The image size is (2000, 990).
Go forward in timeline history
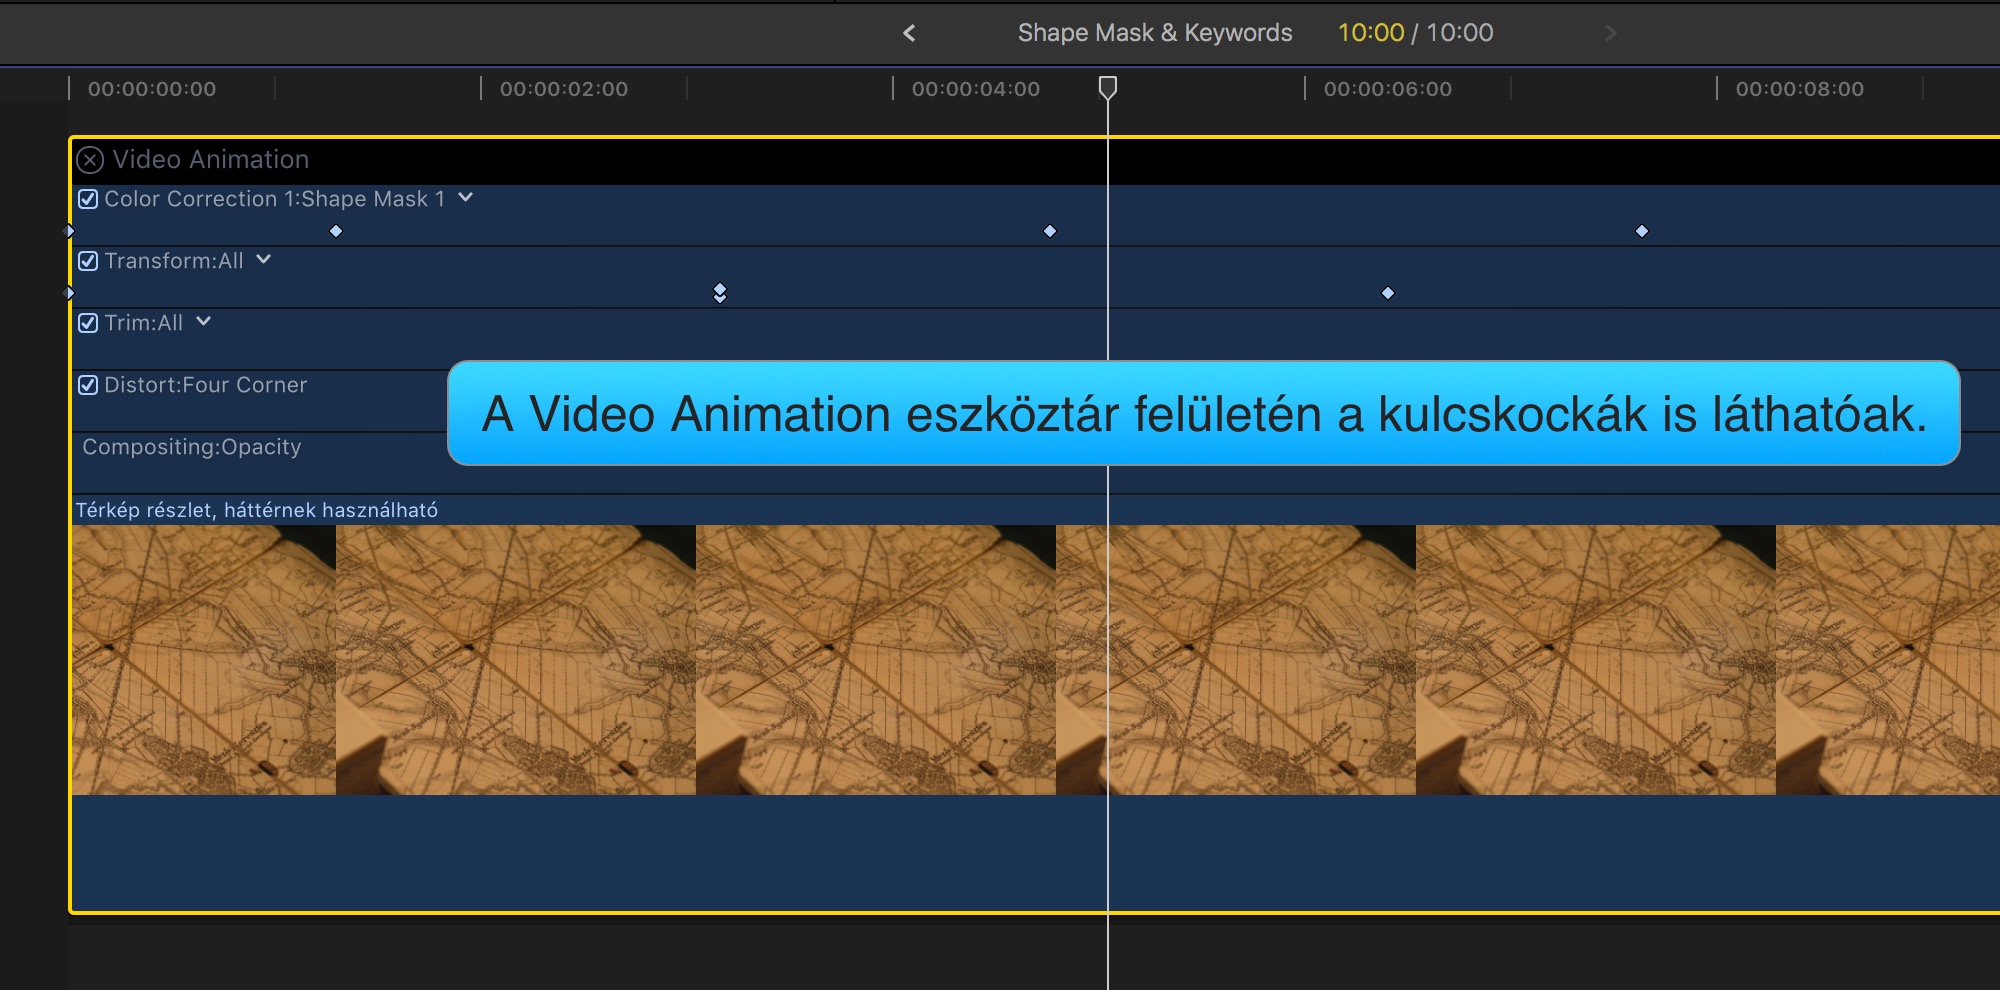1610,33
